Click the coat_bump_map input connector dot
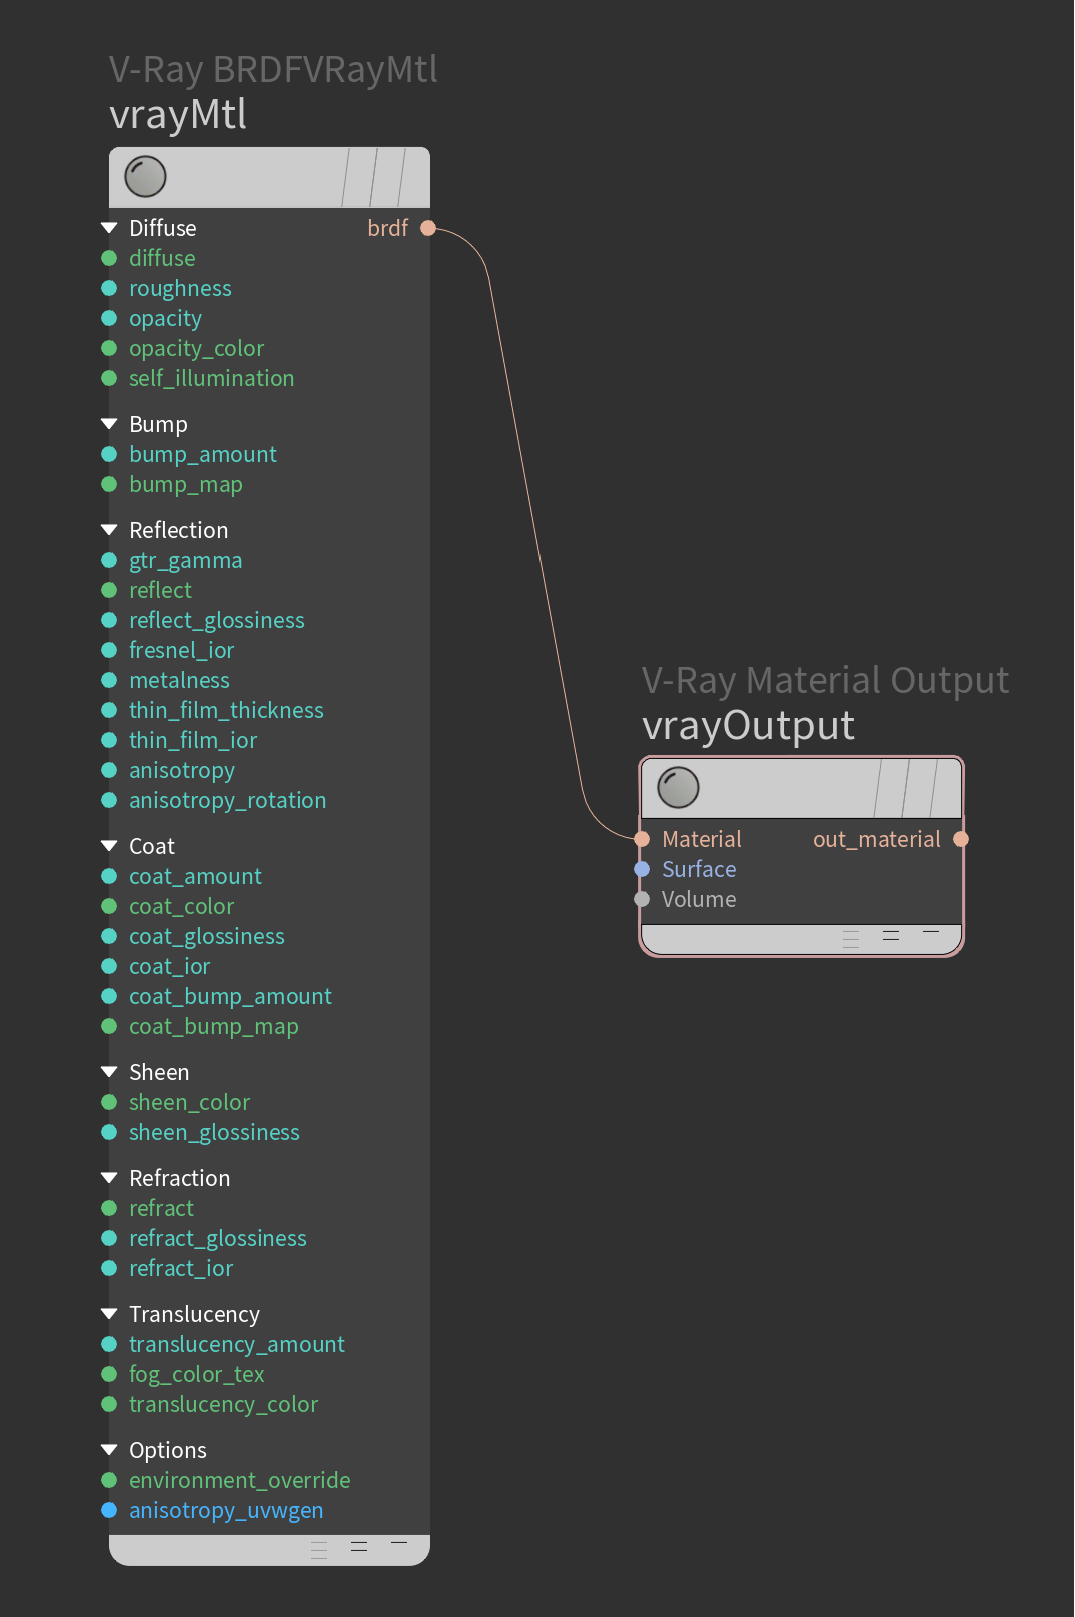The width and height of the screenshot is (1075, 1617). pyautogui.click(x=109, y=1026)
